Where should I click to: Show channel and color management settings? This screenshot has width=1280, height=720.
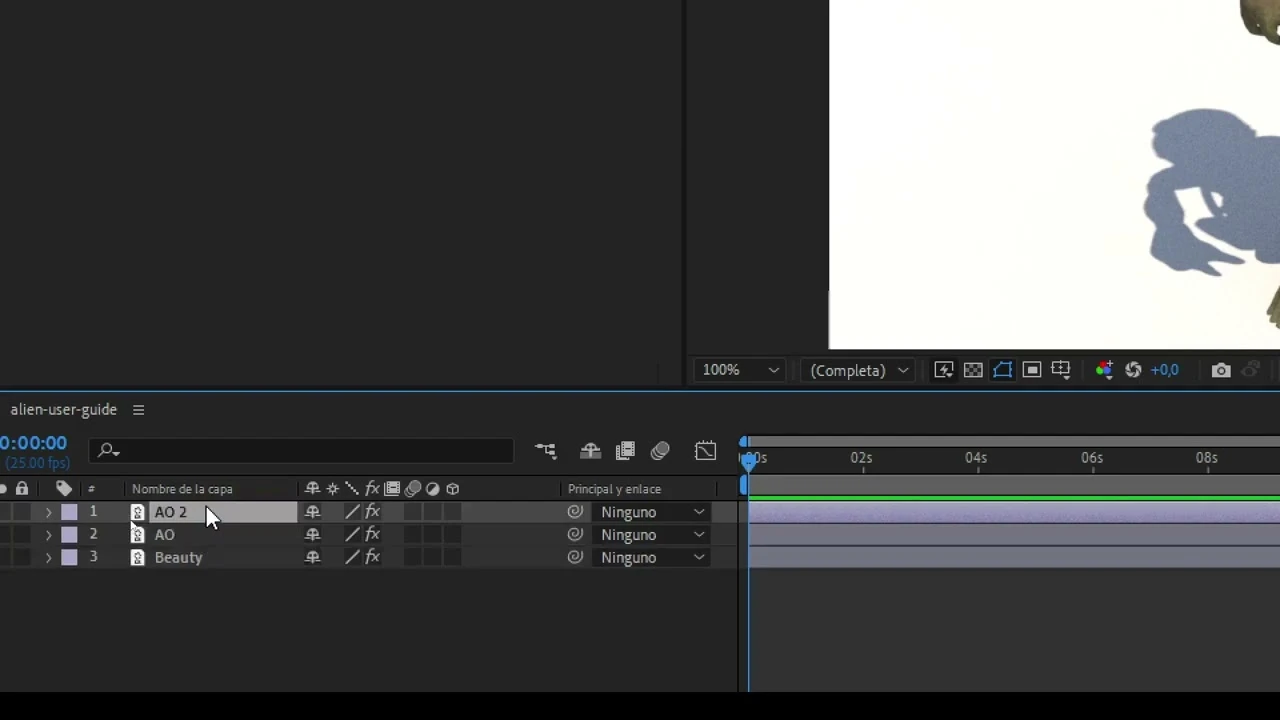click(1104, 370)
